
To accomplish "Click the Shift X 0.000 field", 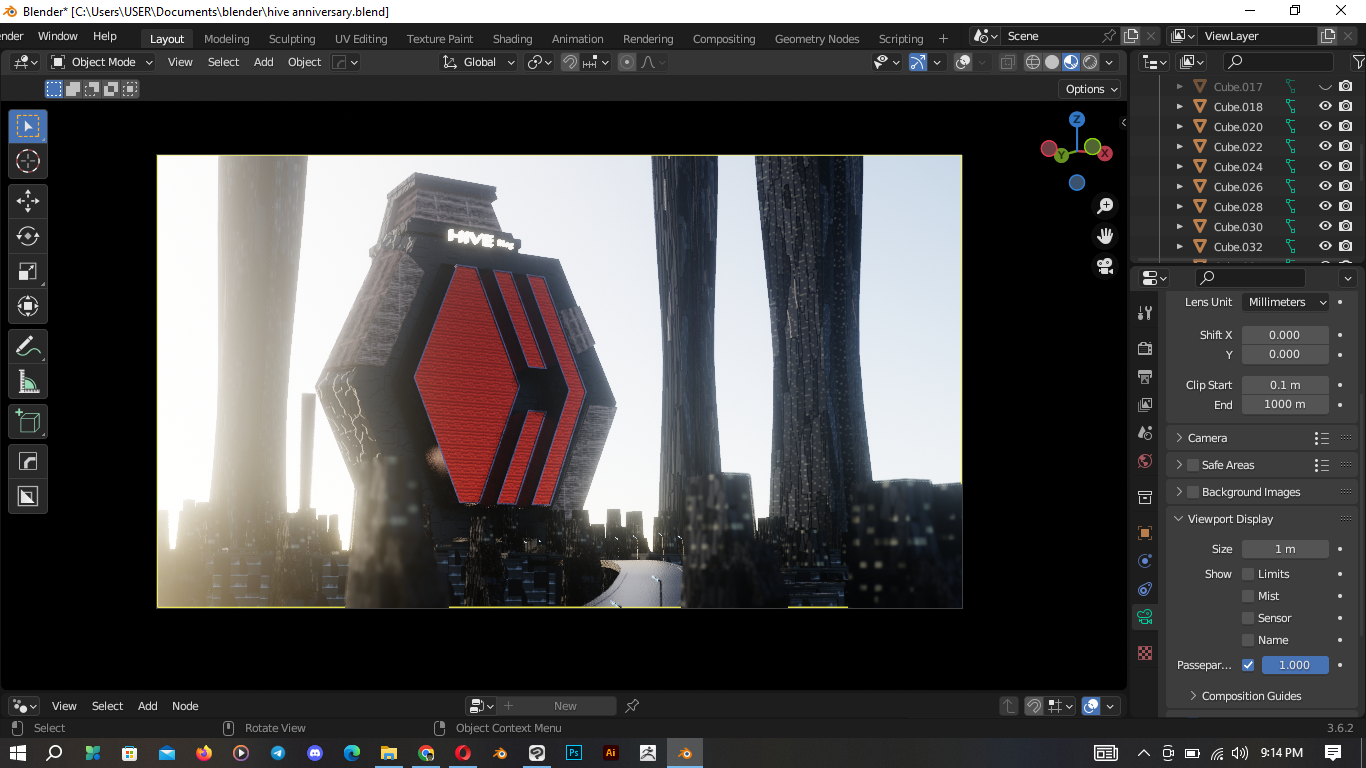I will [1285, 335].
